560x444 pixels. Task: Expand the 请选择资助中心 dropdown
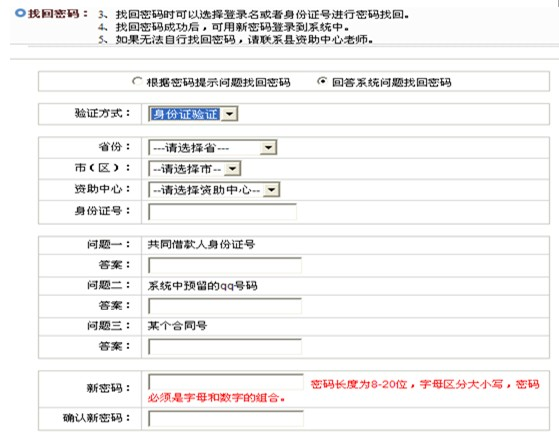(x=214, y=190)
